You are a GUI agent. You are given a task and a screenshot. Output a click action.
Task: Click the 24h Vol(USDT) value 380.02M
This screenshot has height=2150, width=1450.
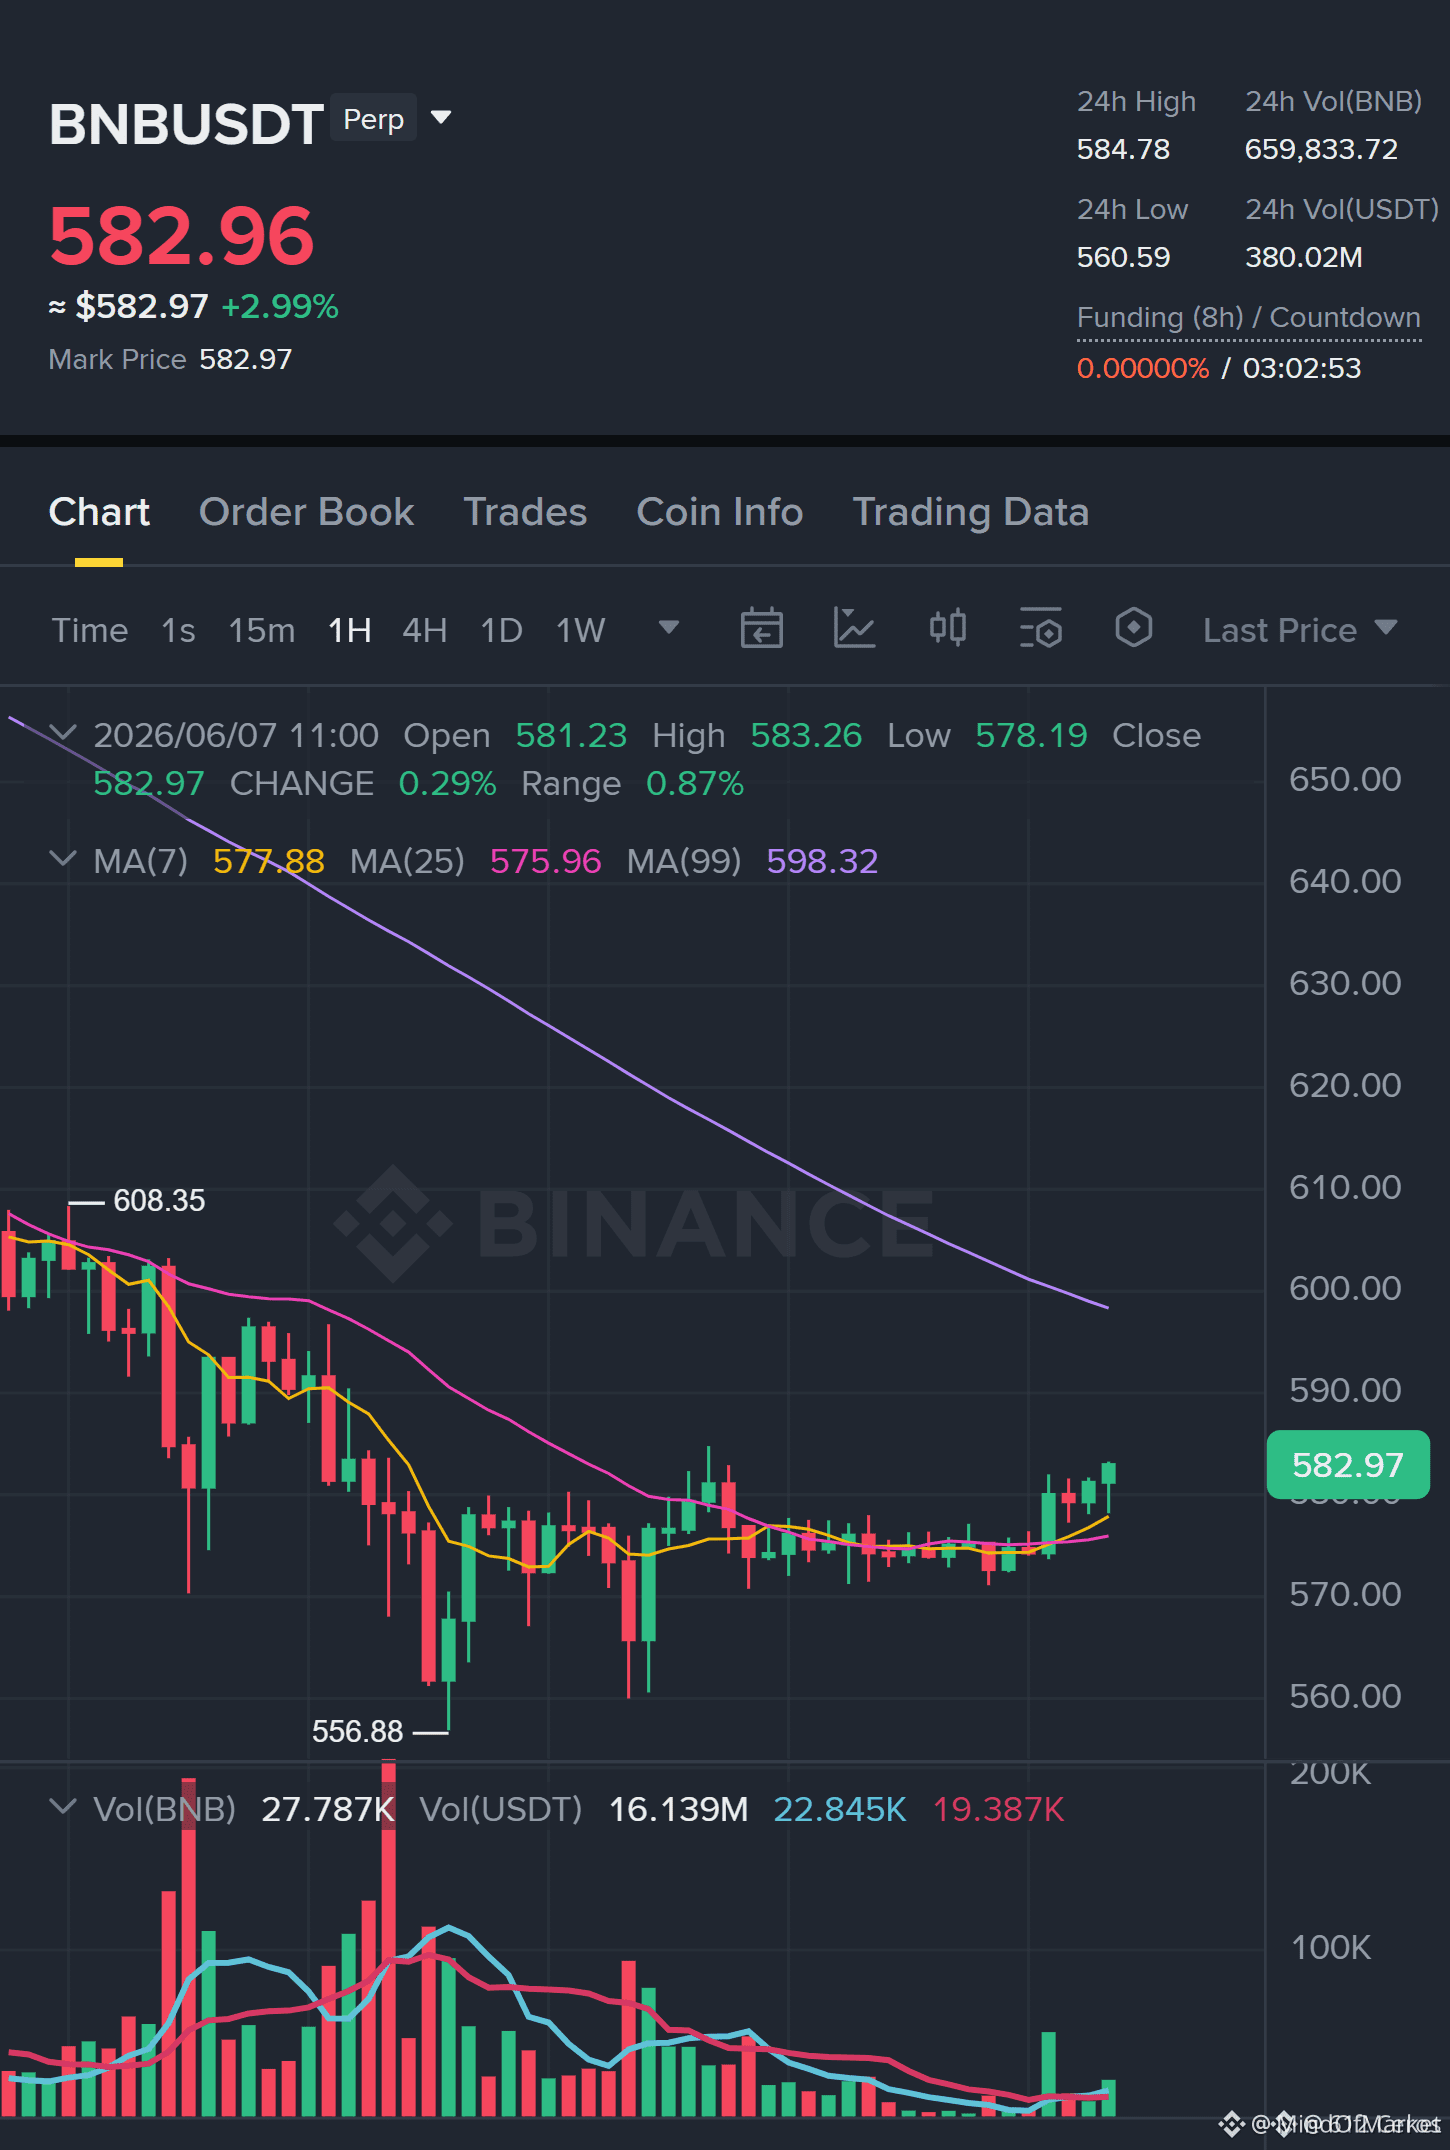1304,258
